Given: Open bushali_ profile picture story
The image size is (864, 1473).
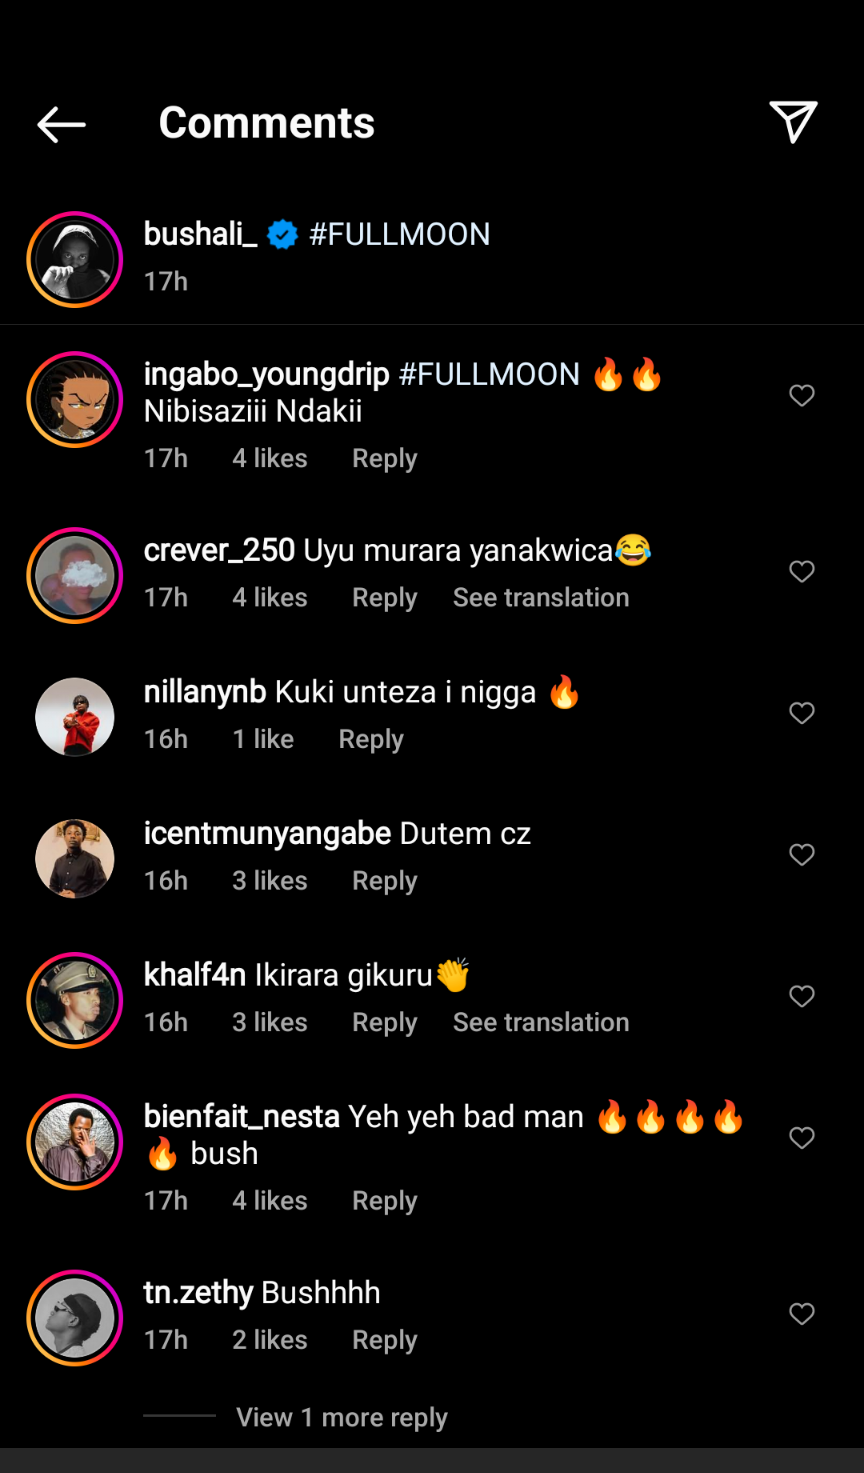Looking at the screenshot, I should click(75, 260).
